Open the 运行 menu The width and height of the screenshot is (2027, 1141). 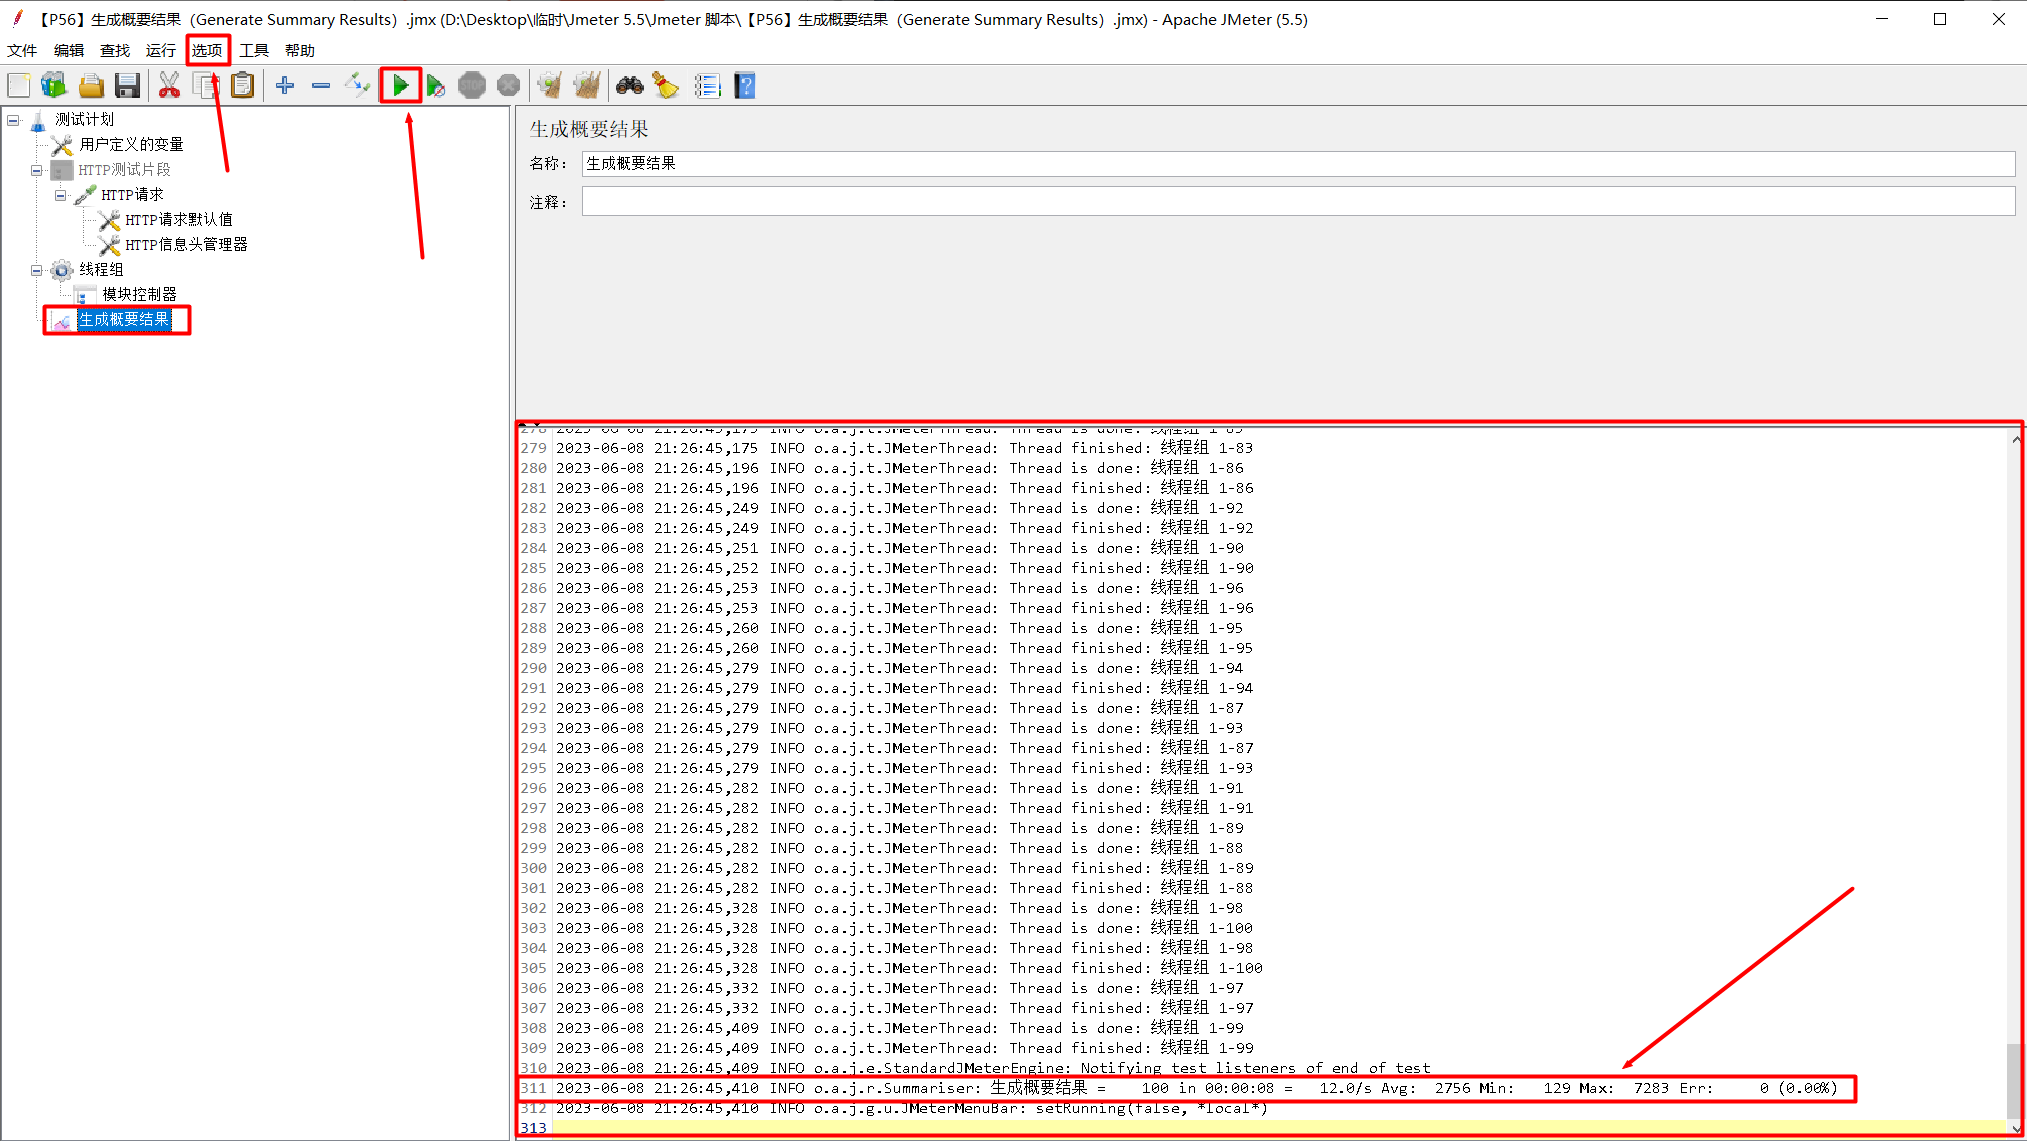click(x=161, y=50)
